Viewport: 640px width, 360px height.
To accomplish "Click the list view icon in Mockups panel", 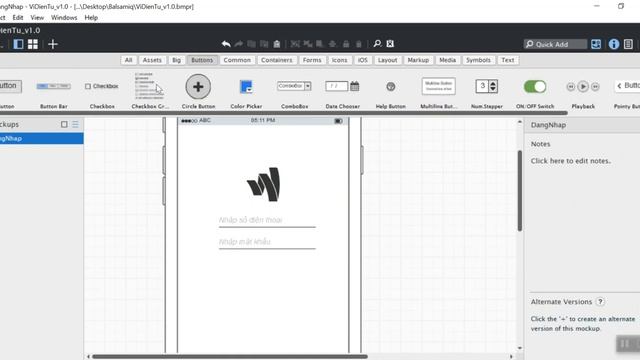I will pos(75,124).
